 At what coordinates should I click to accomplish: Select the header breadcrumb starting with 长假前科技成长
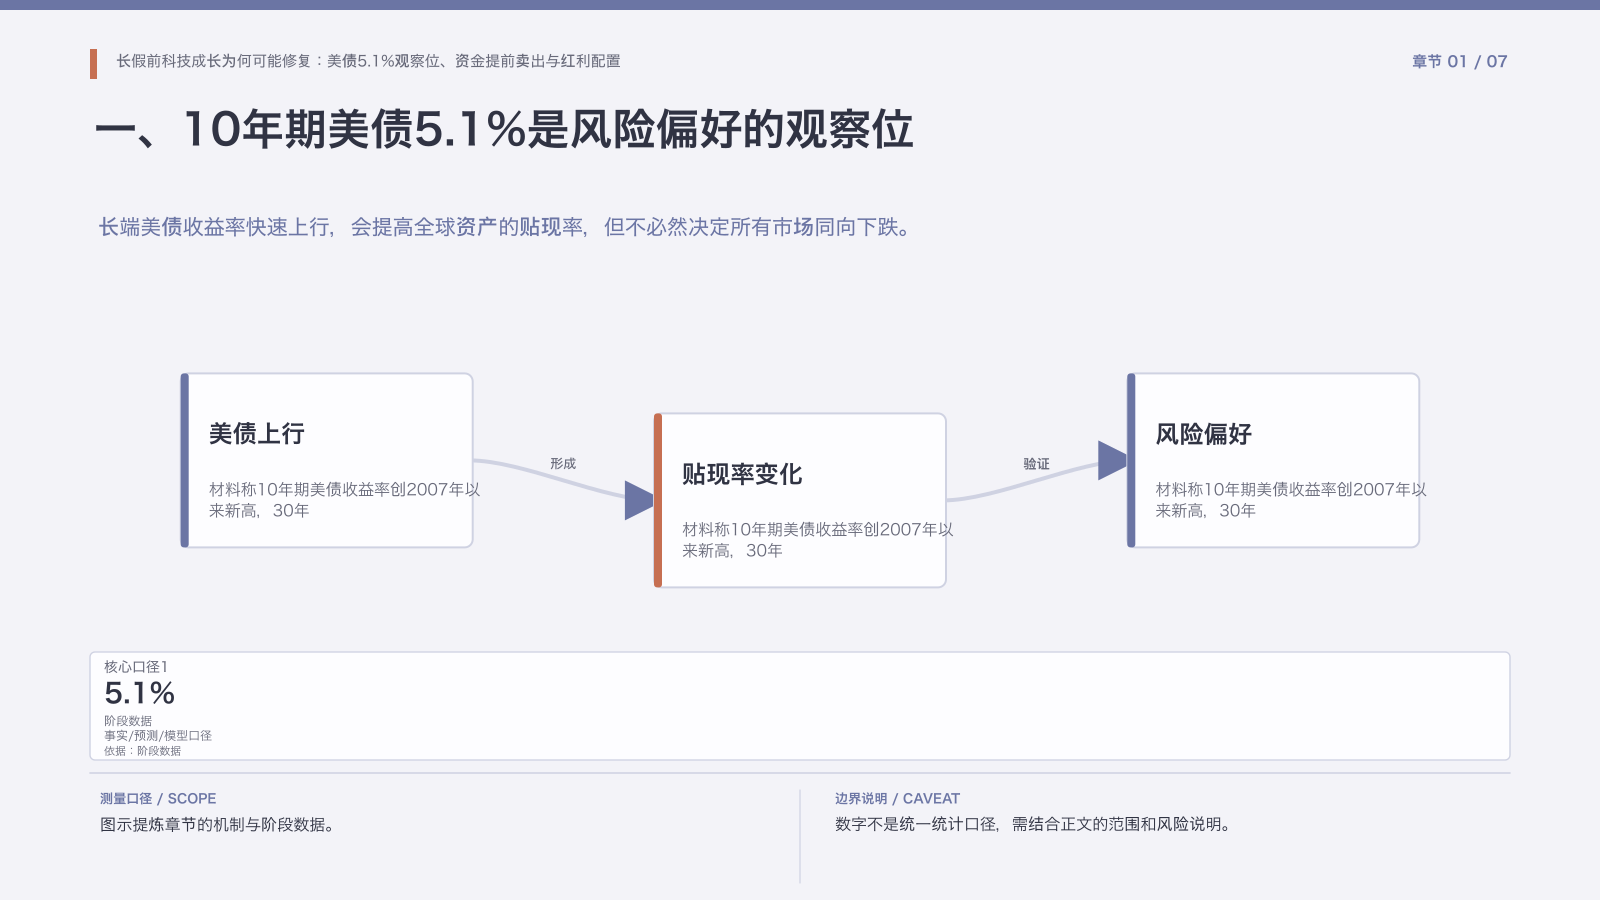(368, 61)
